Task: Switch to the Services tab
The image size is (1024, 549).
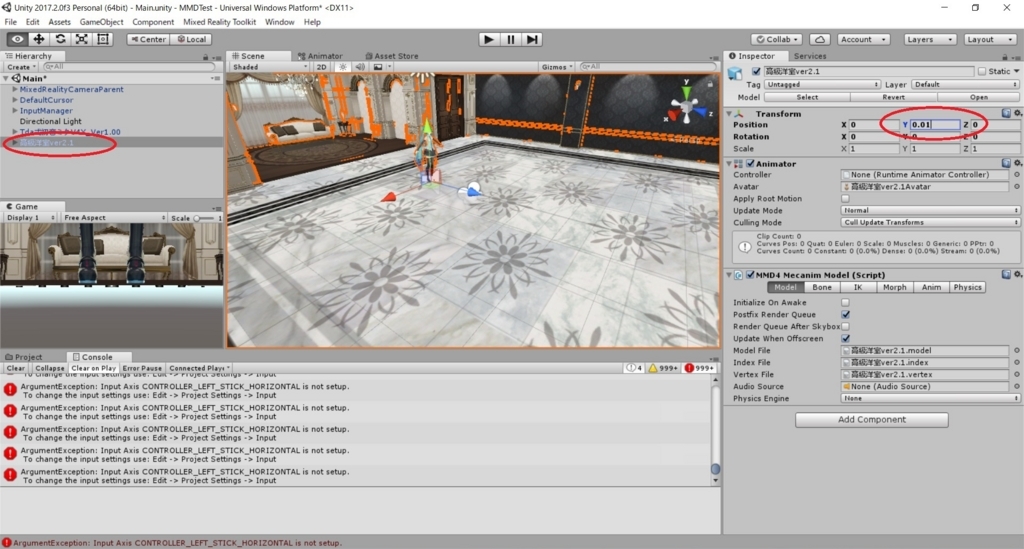Action: (x=810, y=56)
